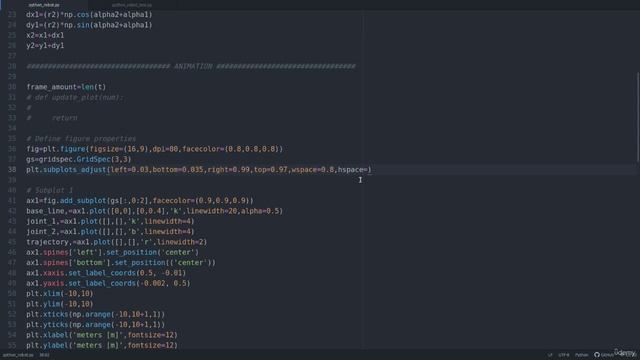Screen dimensions: 640x360
Task: Click line number 38 in the gutter
Action: pyautogui.click(x=12, y=170)
